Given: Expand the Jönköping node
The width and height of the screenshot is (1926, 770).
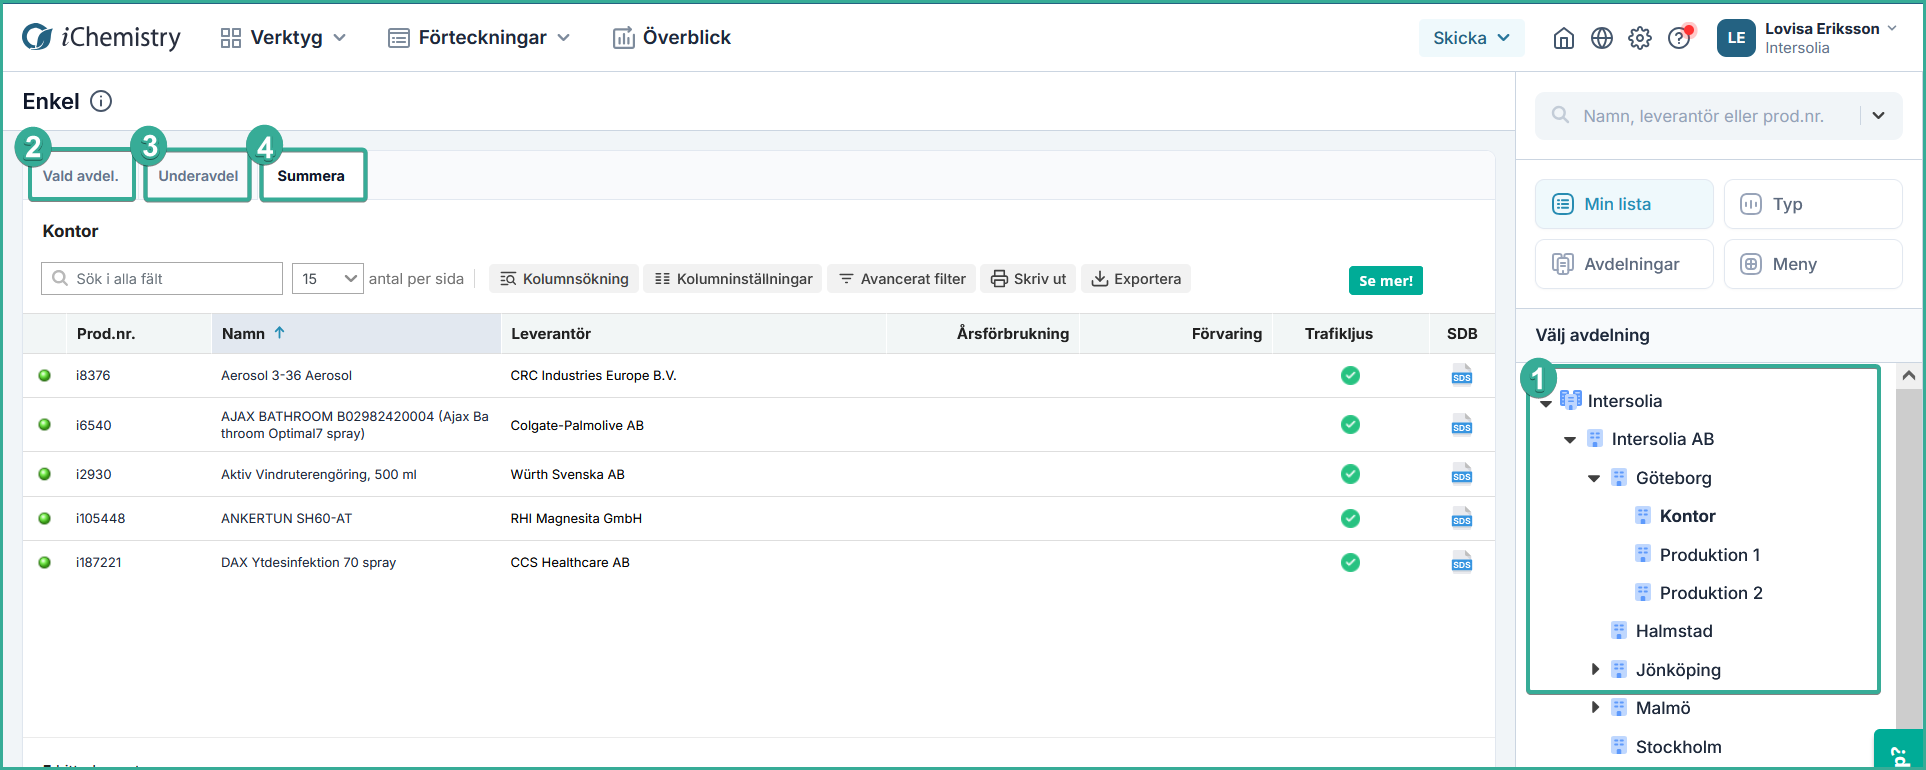Looking at the screenshot, I should point(1595,669).
